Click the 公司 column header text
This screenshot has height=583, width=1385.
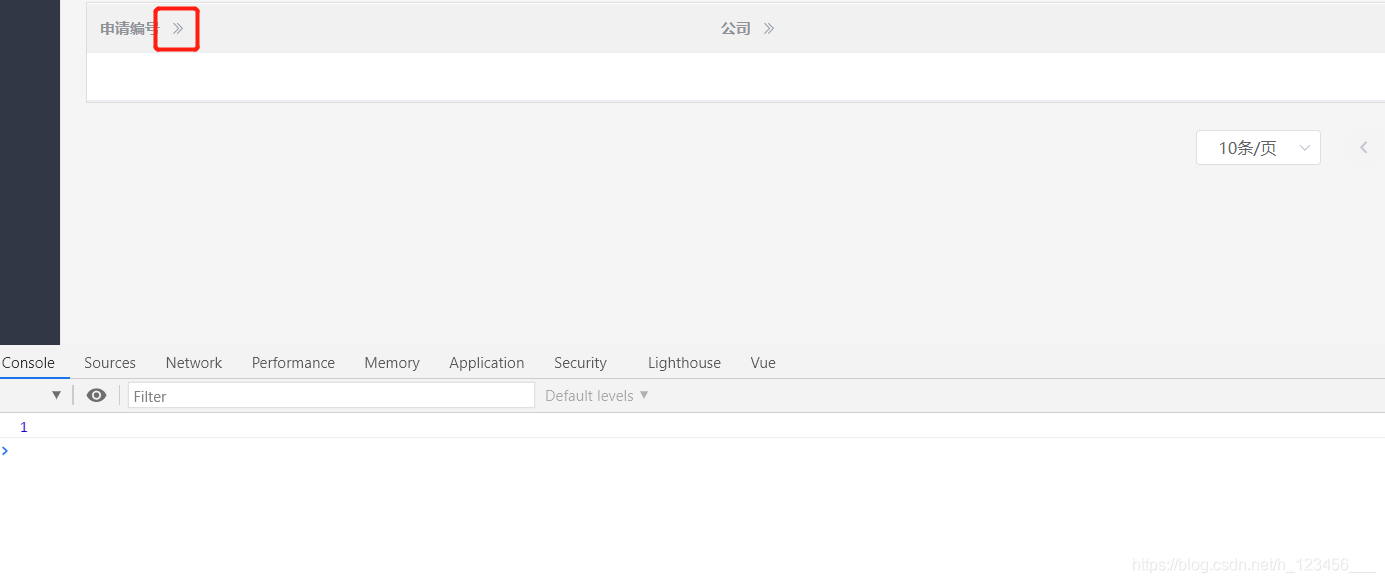(x=736, y=29)
